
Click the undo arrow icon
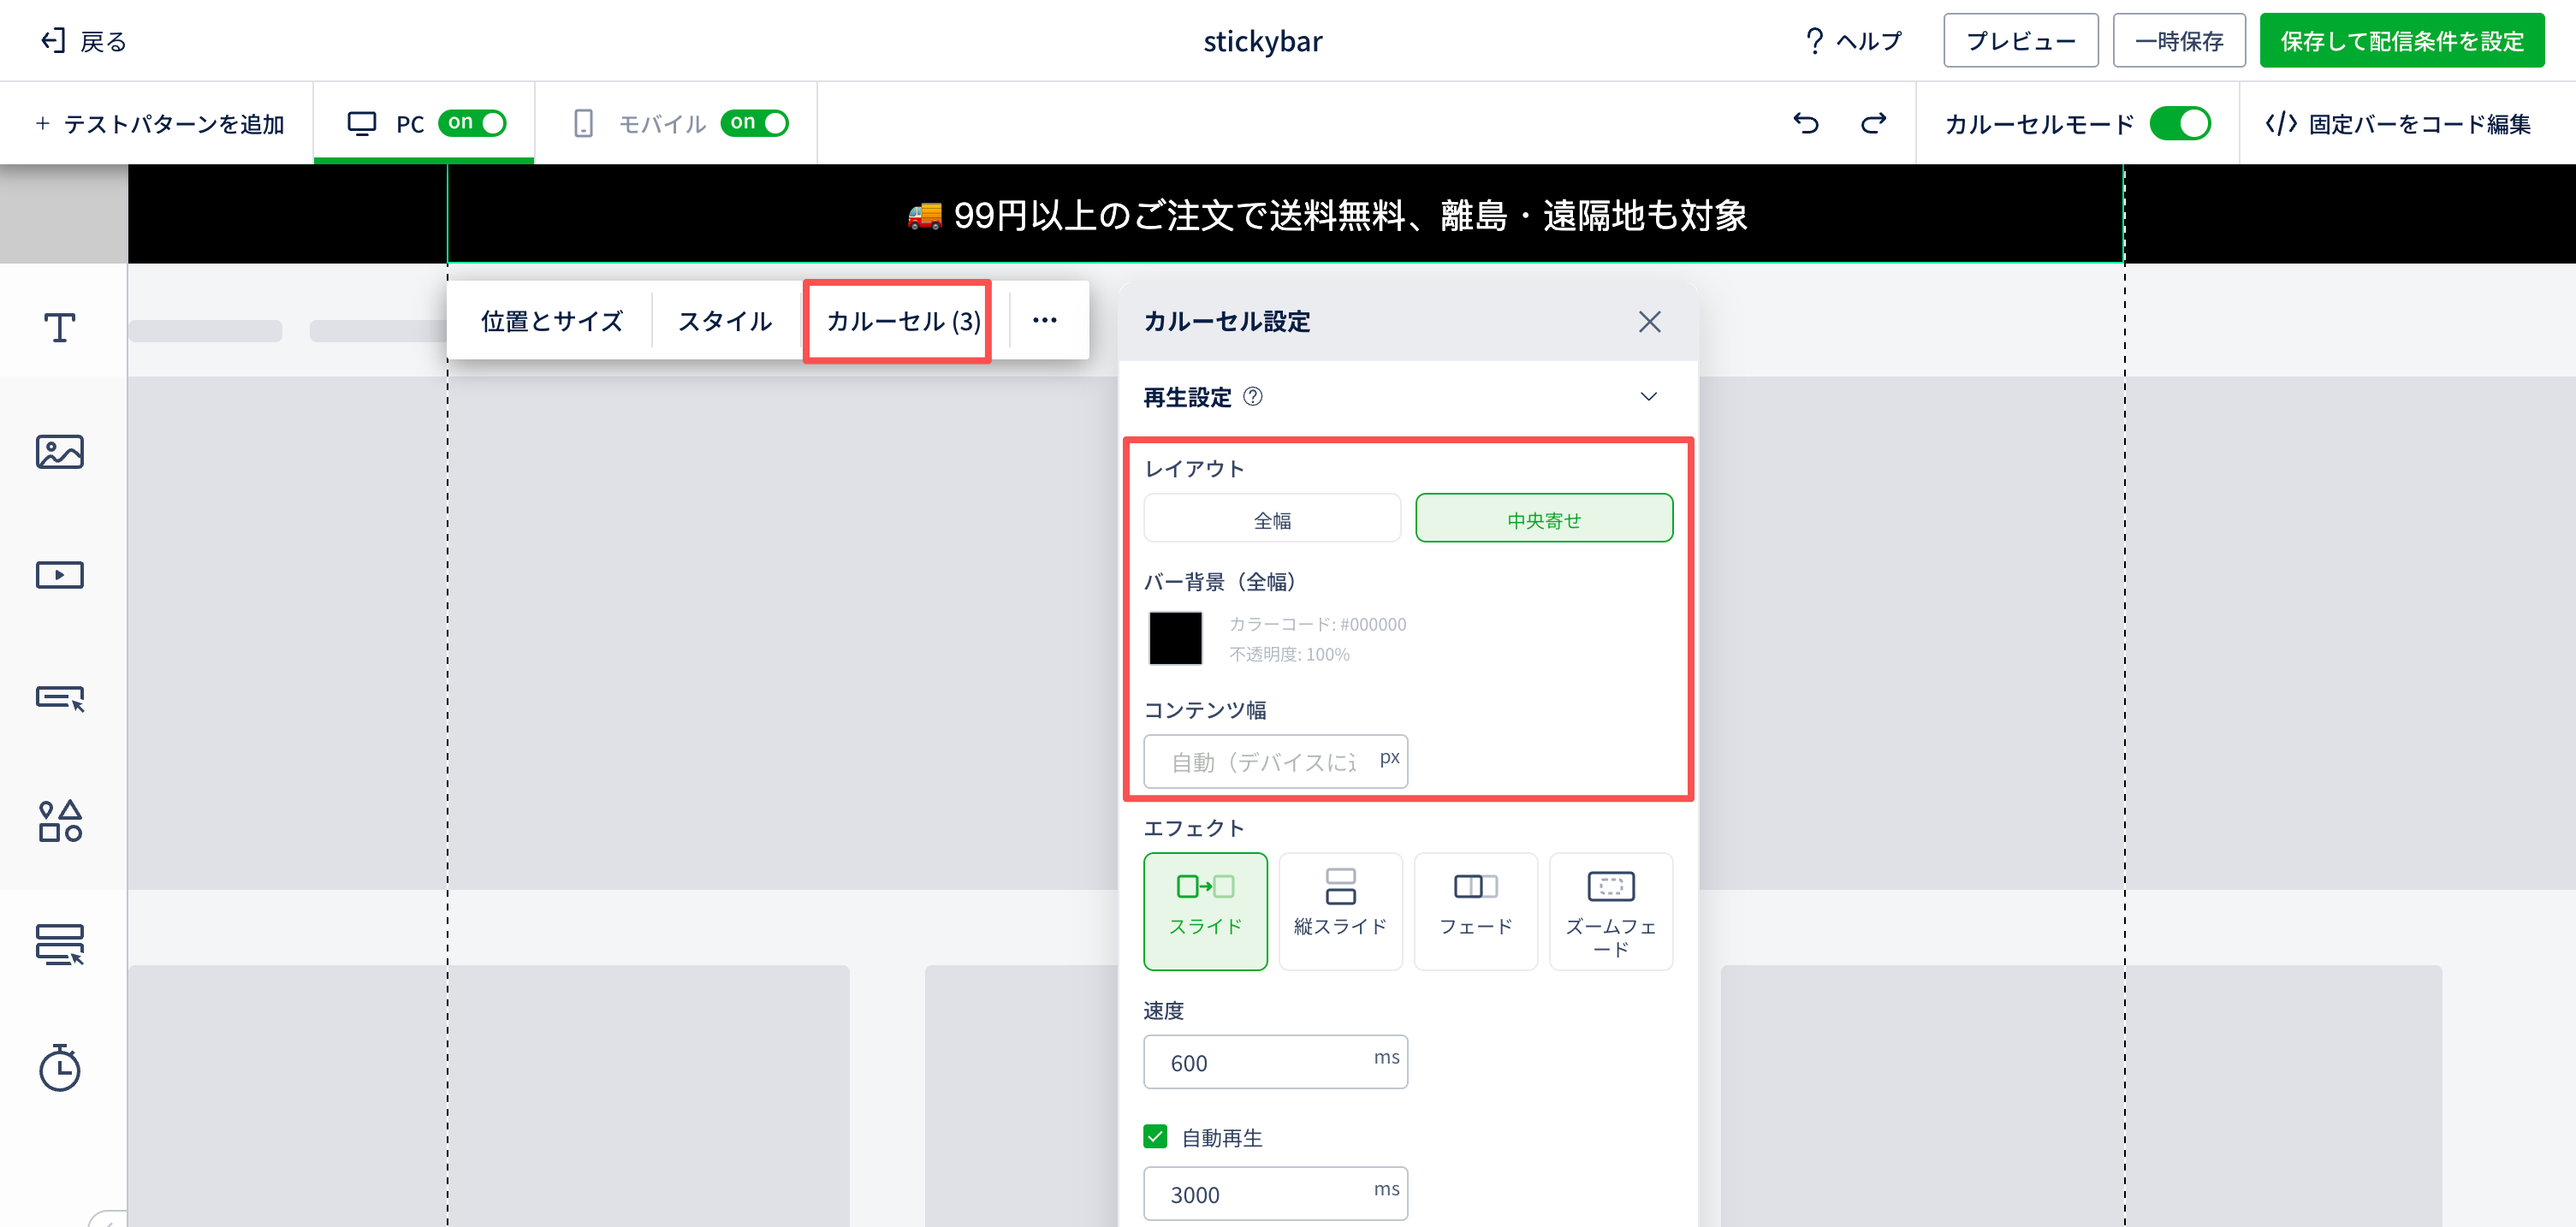tap(1806, 123)
